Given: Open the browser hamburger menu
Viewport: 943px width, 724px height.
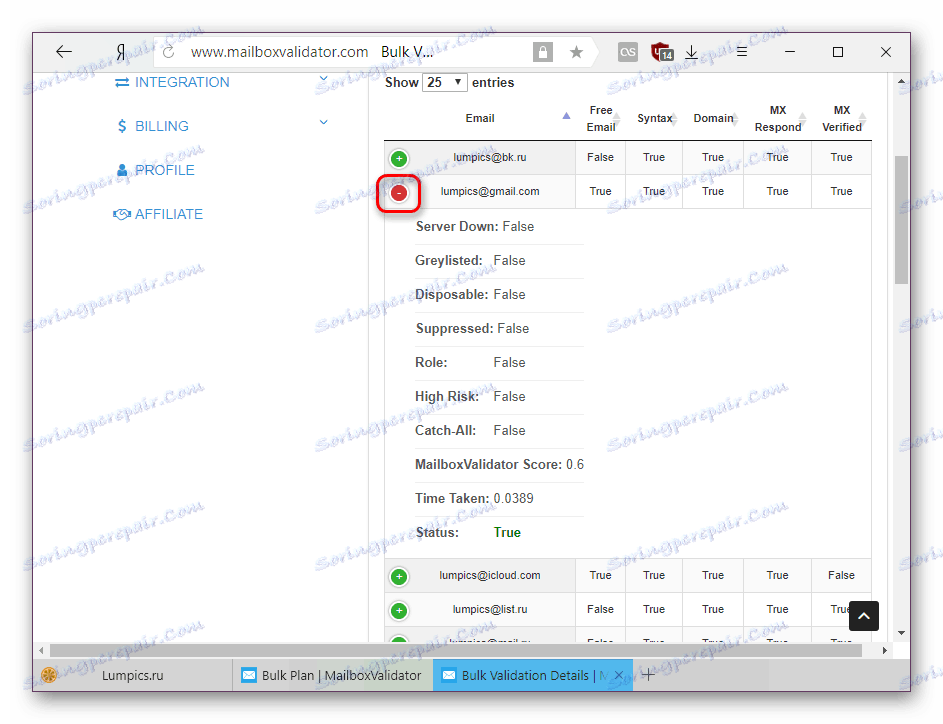Looking at the screenshot, I should (742, 52).
